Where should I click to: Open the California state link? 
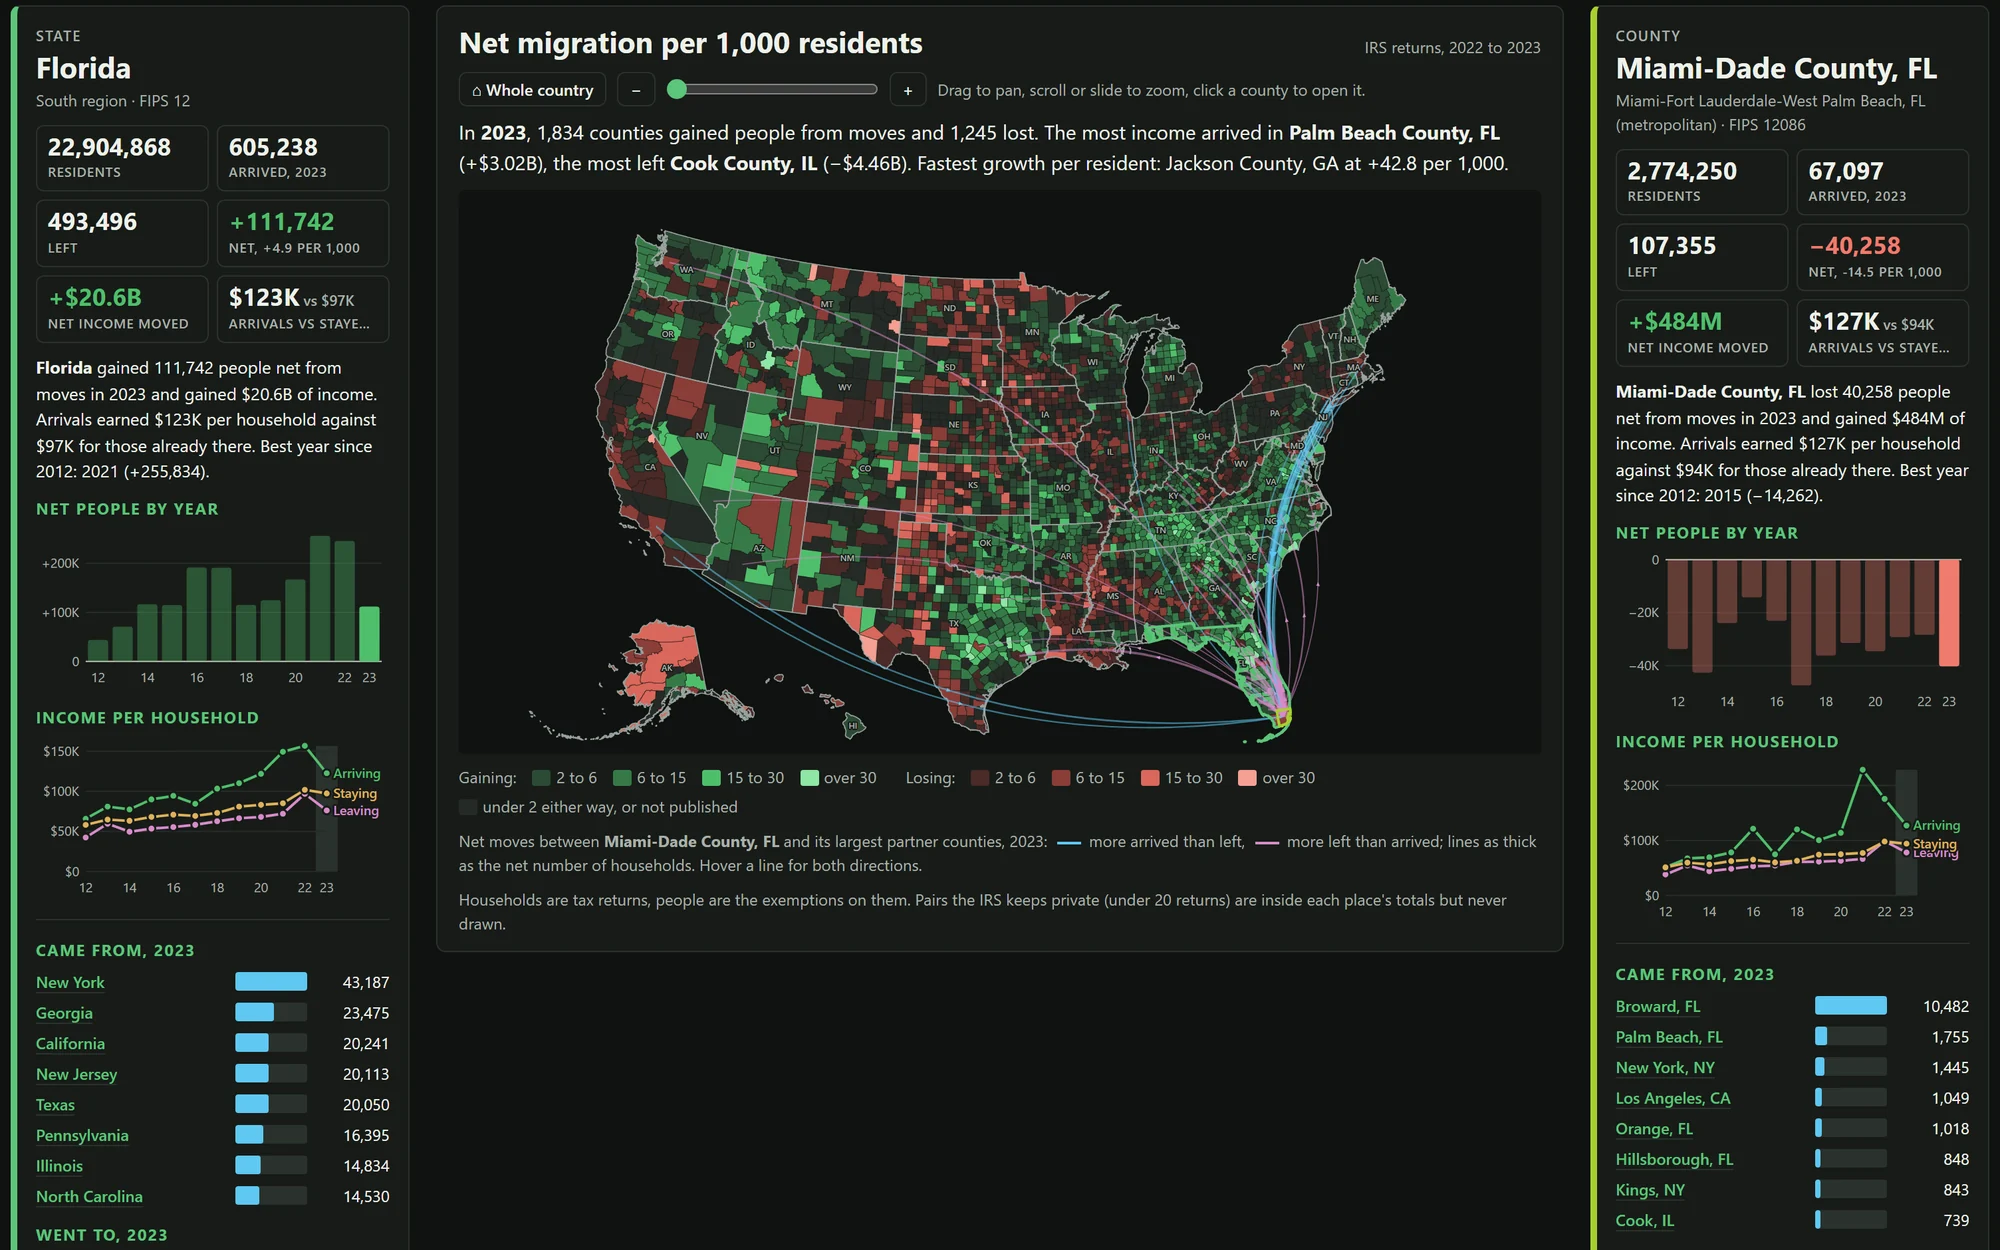click(70, 1043)
